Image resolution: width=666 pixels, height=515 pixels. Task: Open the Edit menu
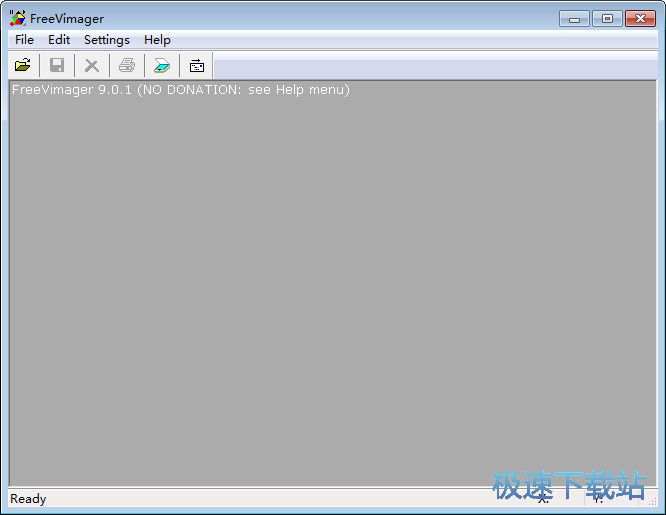coord(59,40)
